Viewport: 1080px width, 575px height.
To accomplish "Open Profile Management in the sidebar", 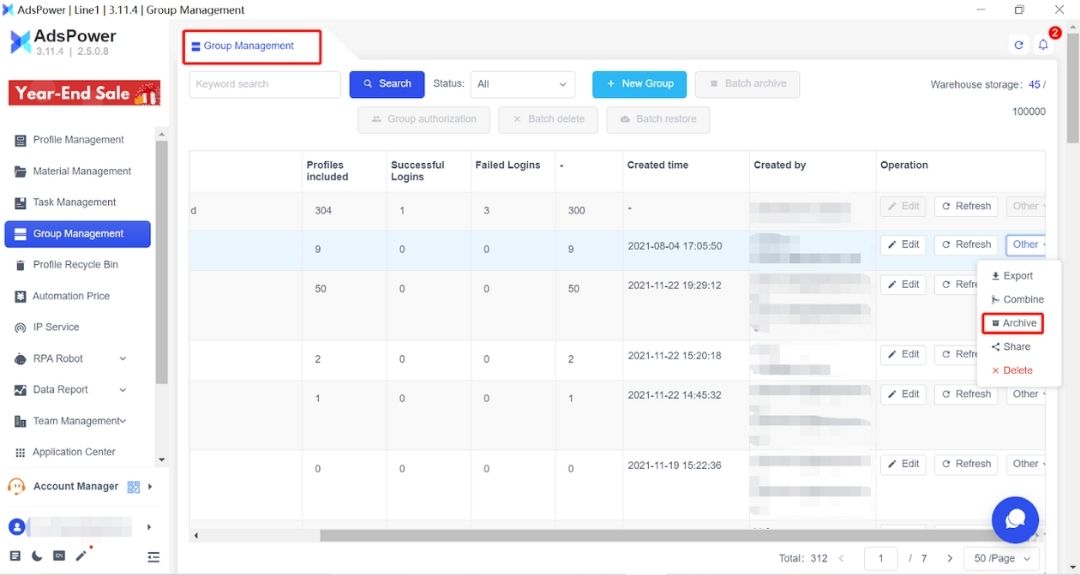I will 78,140.
